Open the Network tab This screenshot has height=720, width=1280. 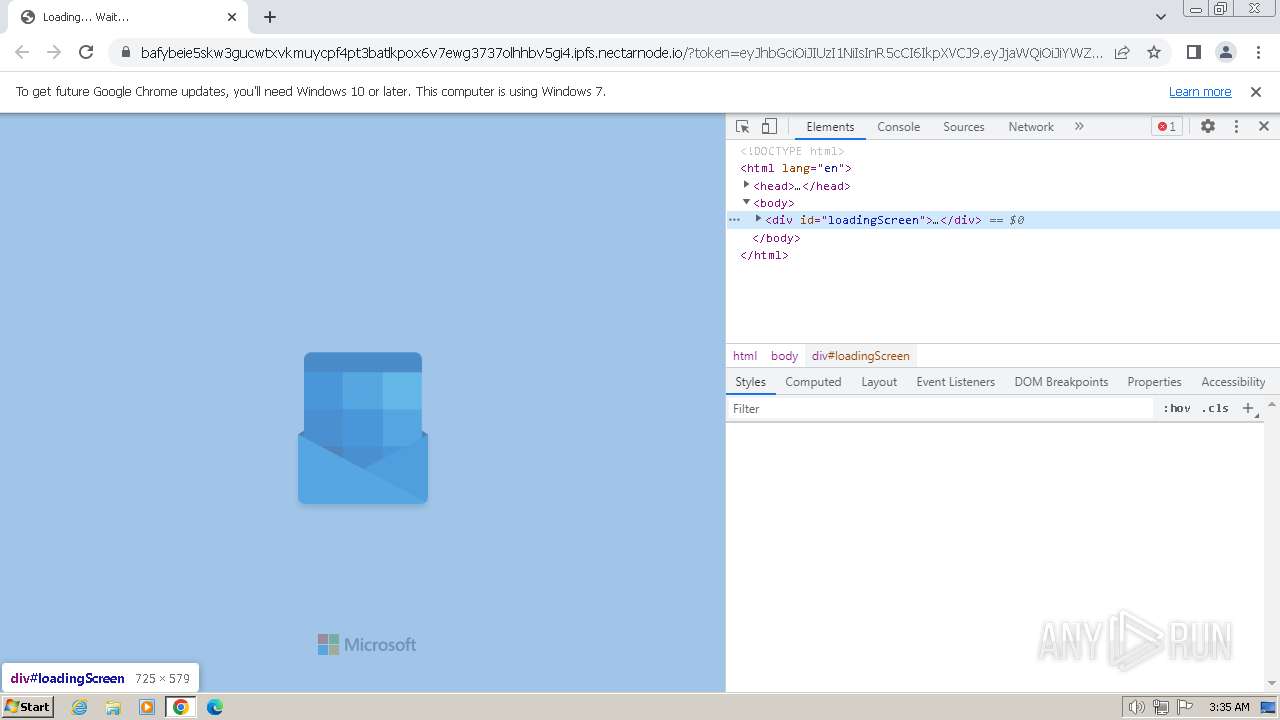[1031, 127]
